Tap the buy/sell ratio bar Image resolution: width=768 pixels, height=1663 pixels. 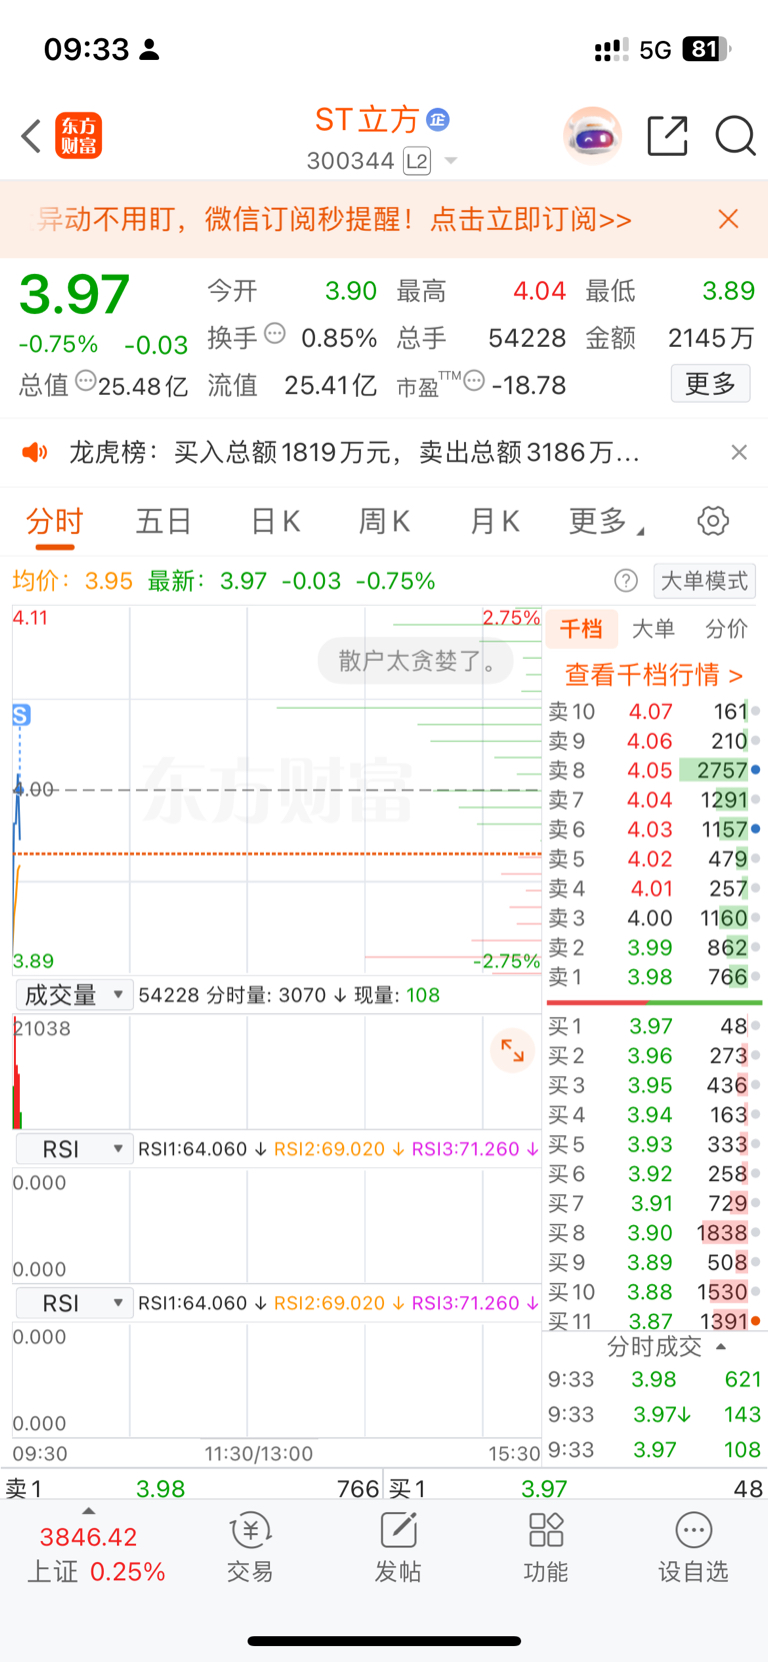(x=654, y=1002)
